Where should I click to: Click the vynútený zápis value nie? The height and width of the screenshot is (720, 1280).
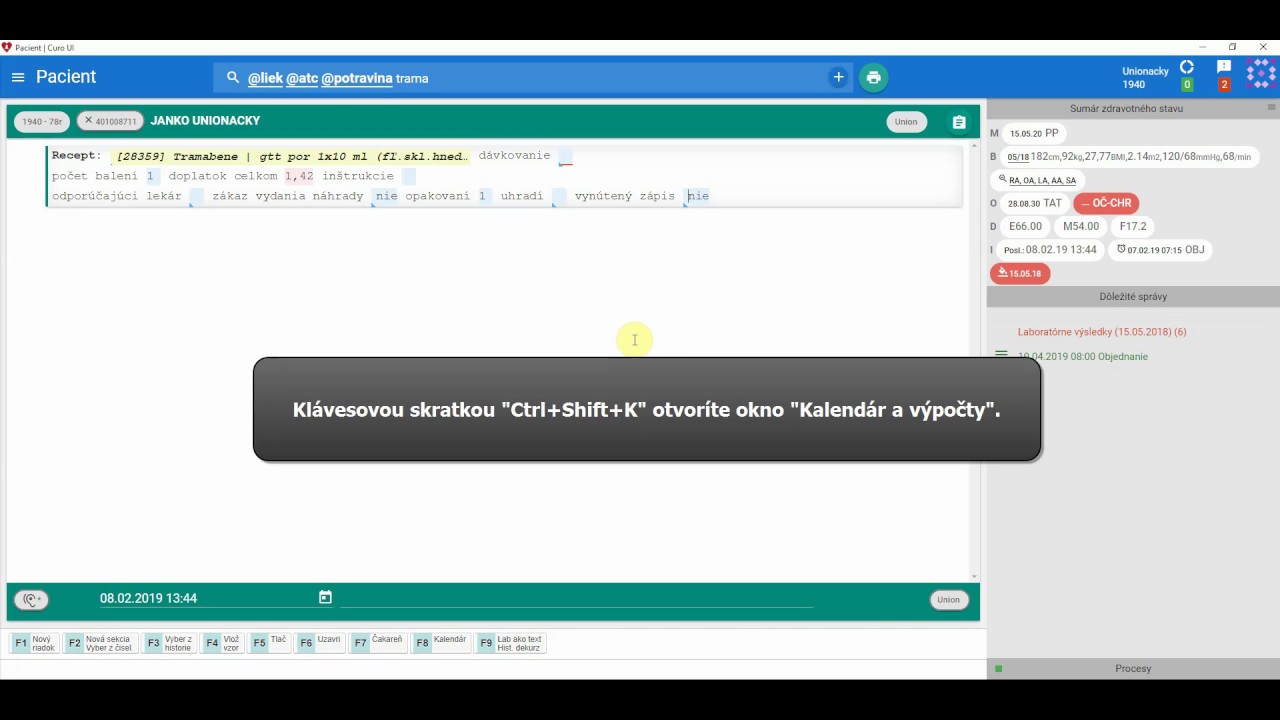[x=698, y=196]
